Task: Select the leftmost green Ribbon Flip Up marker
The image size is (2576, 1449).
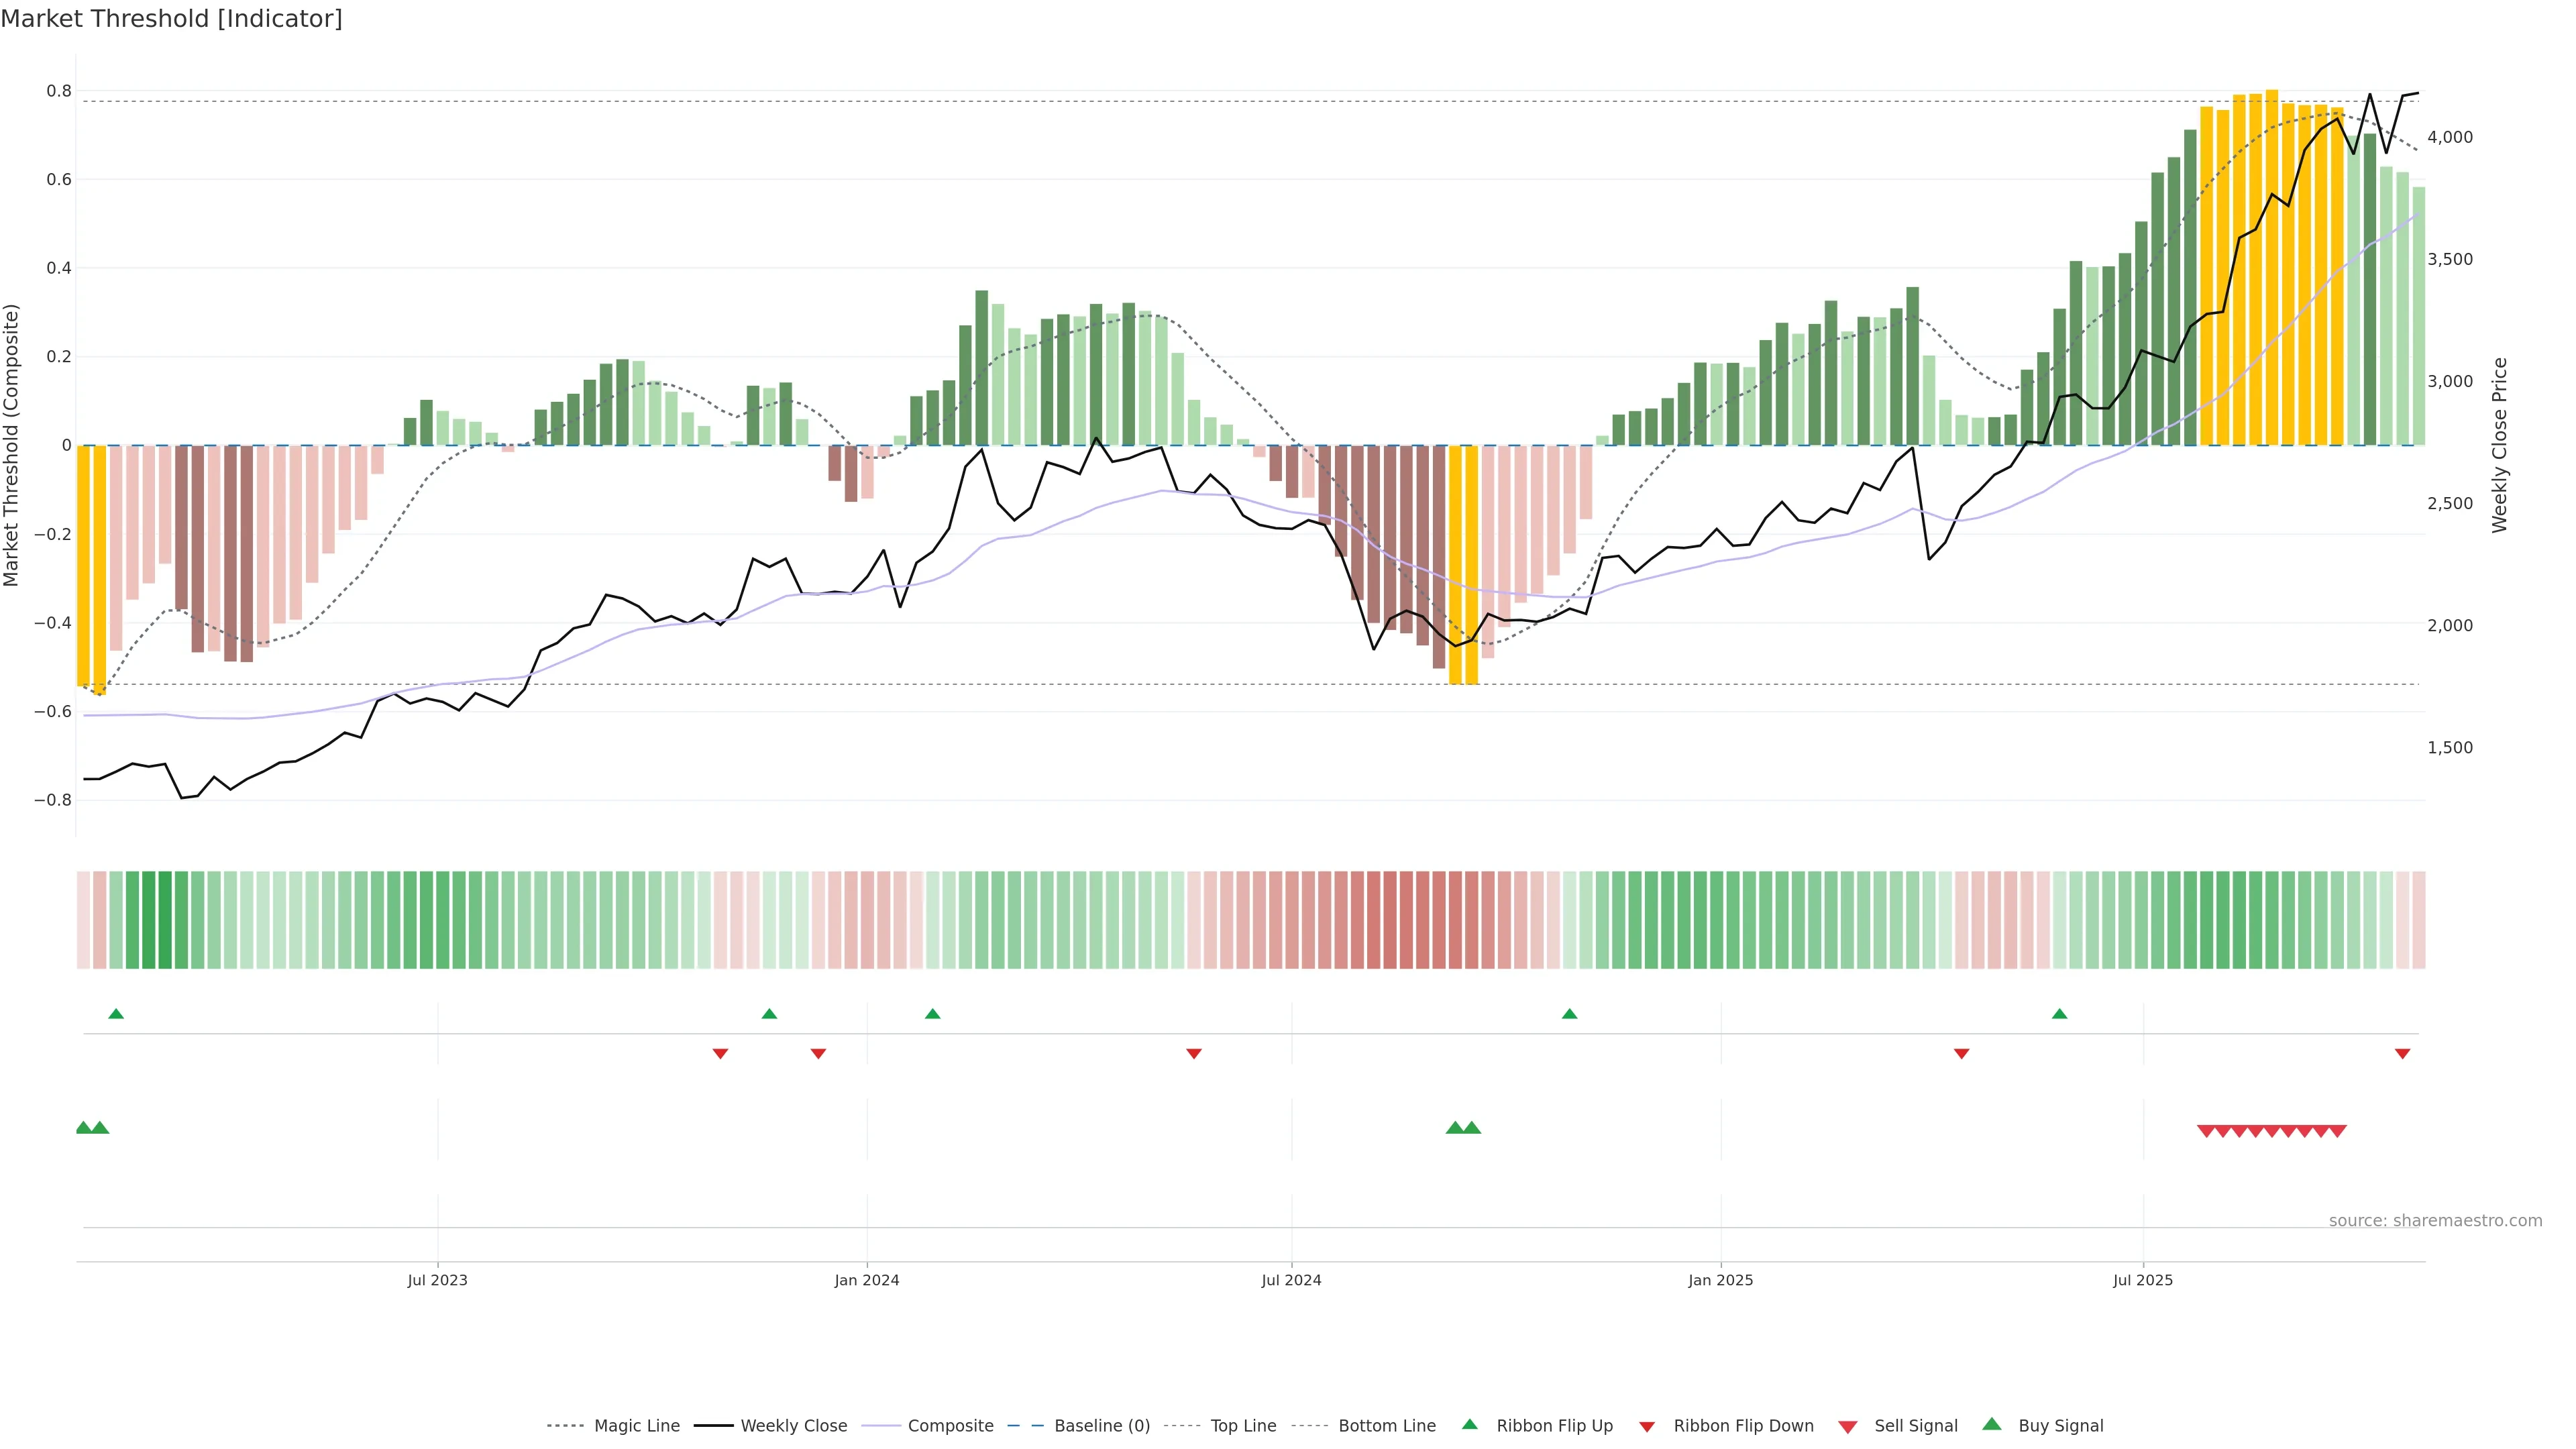Action: [116, 1014]
